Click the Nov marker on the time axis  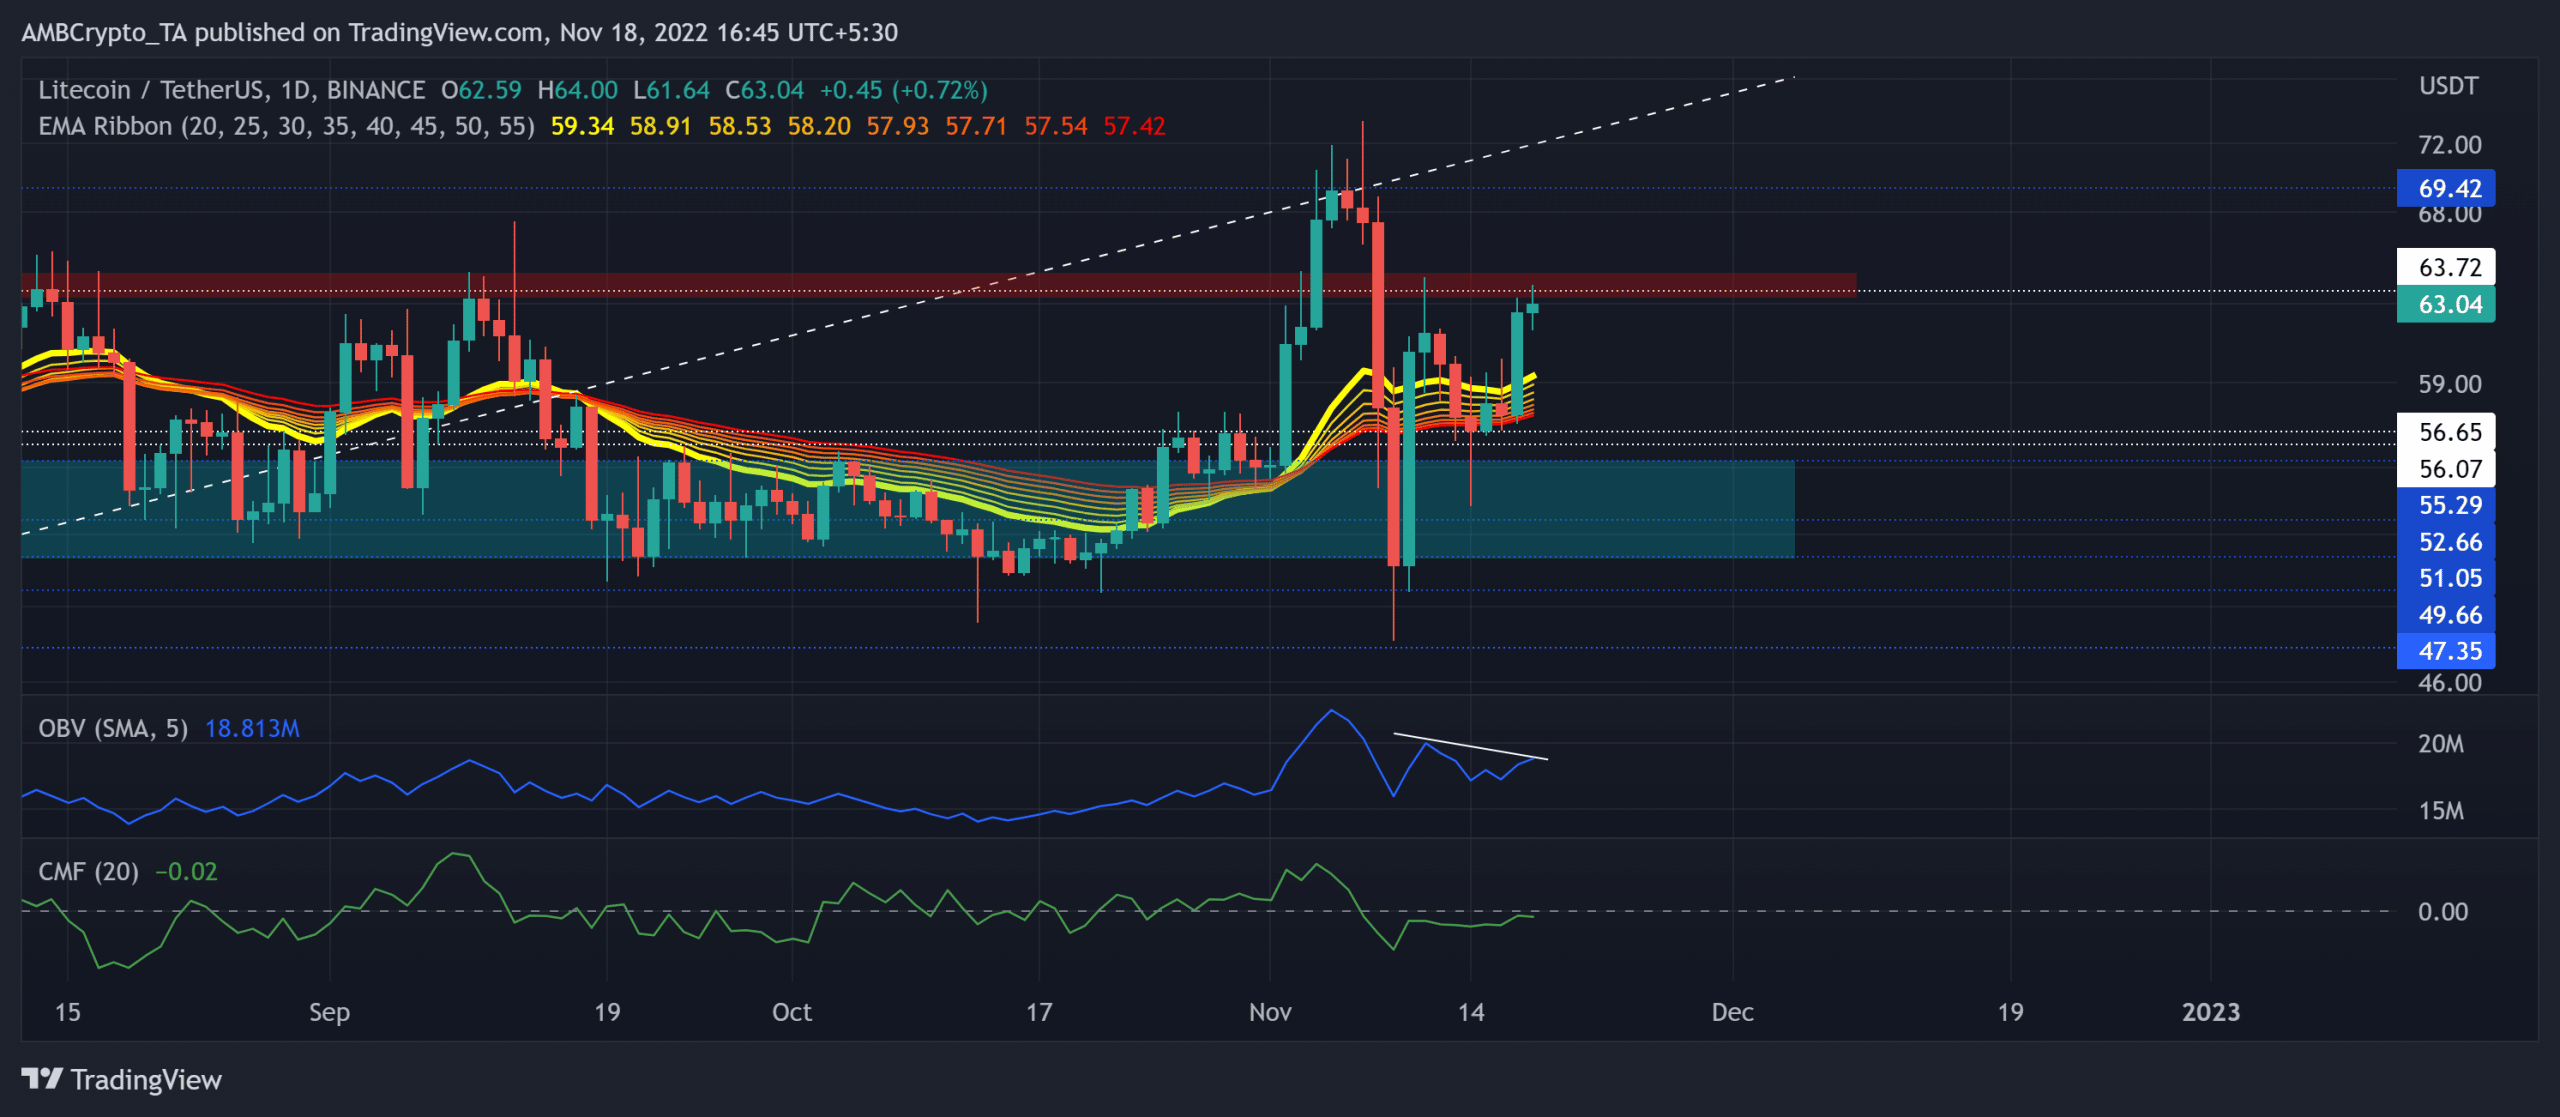pos(1270,1012)
